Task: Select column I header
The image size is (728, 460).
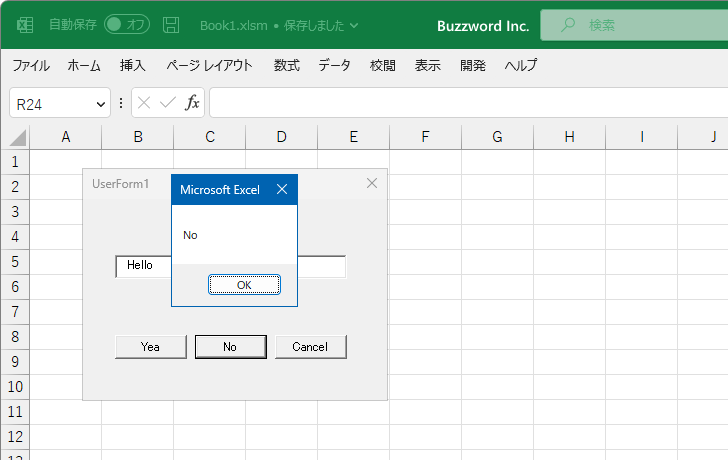Action: [x=642, y=137]
